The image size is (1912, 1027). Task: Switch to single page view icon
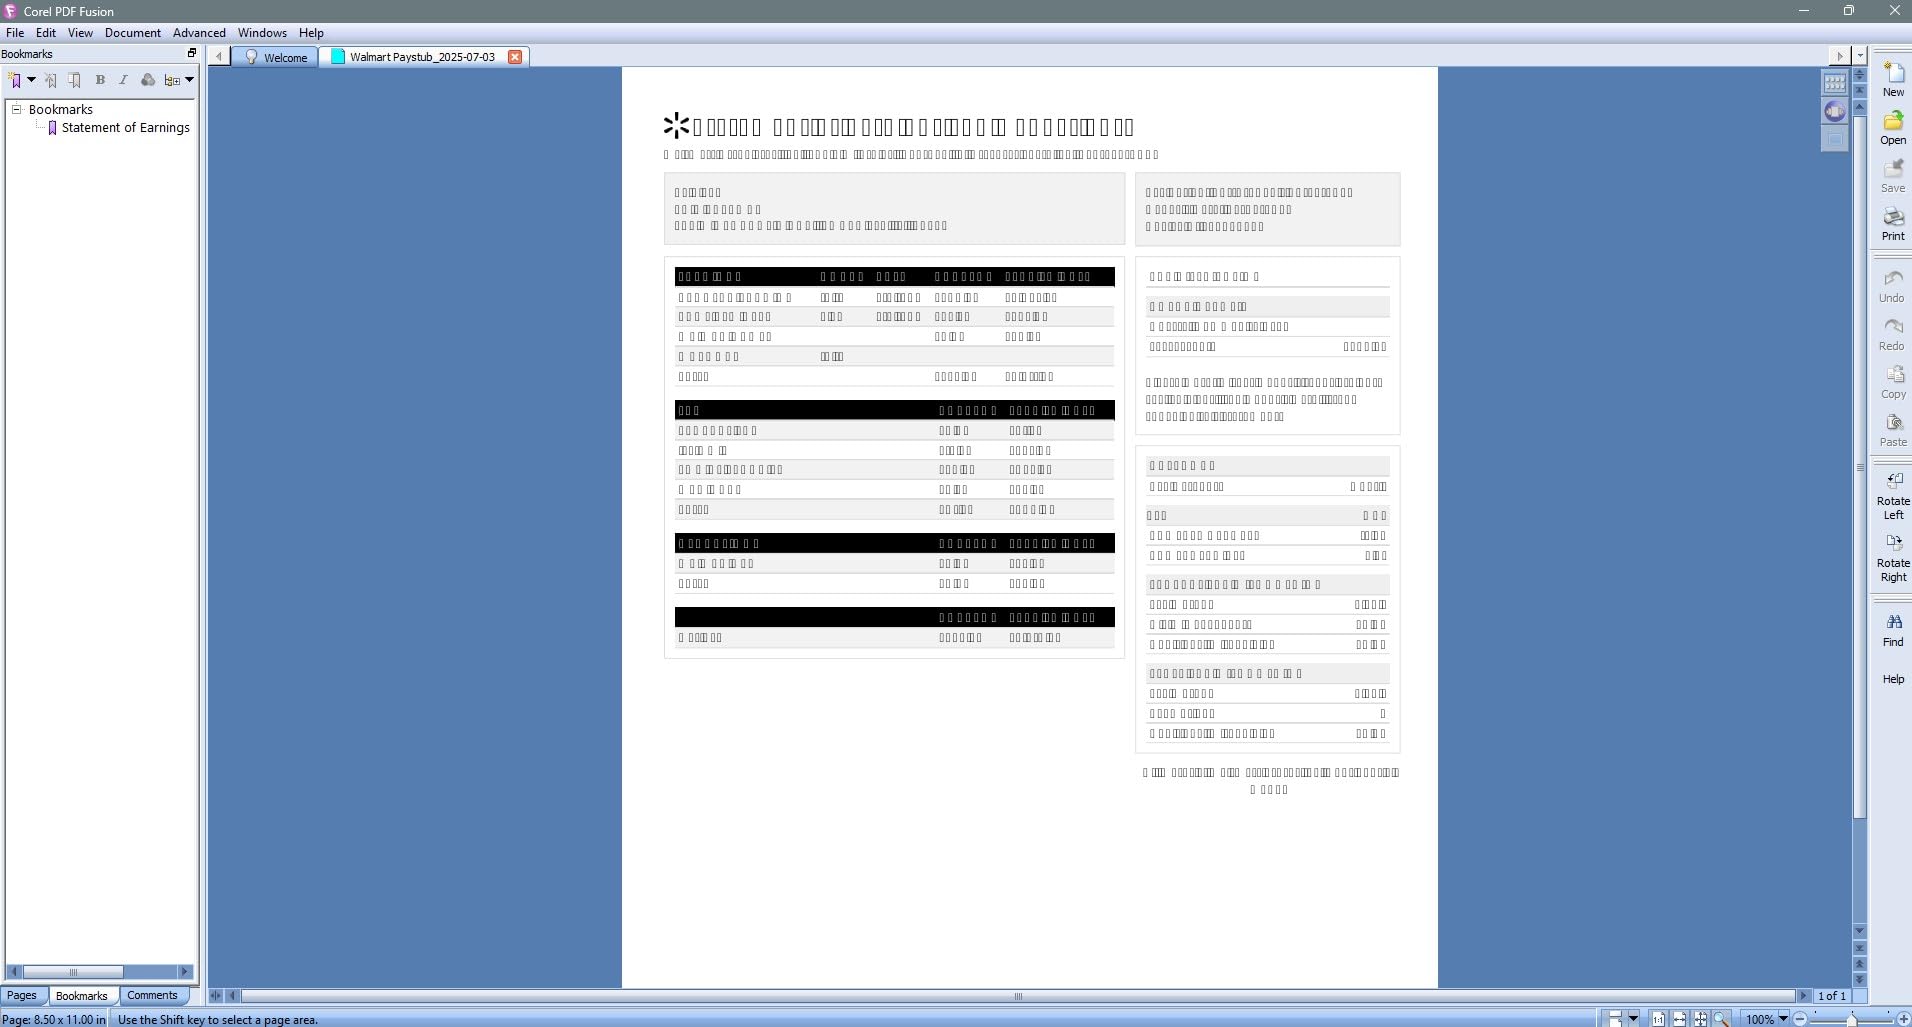(x=1835, y=140)
